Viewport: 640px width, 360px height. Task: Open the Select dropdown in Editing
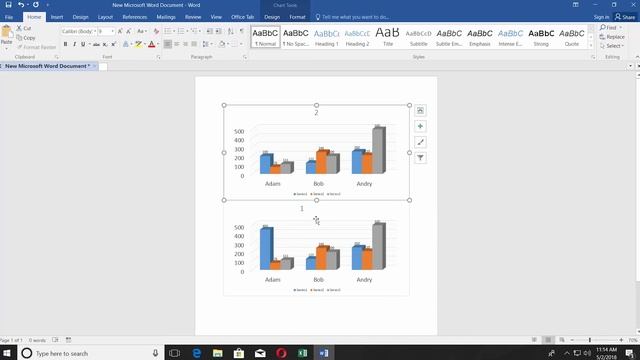click(x=612, y=46)
